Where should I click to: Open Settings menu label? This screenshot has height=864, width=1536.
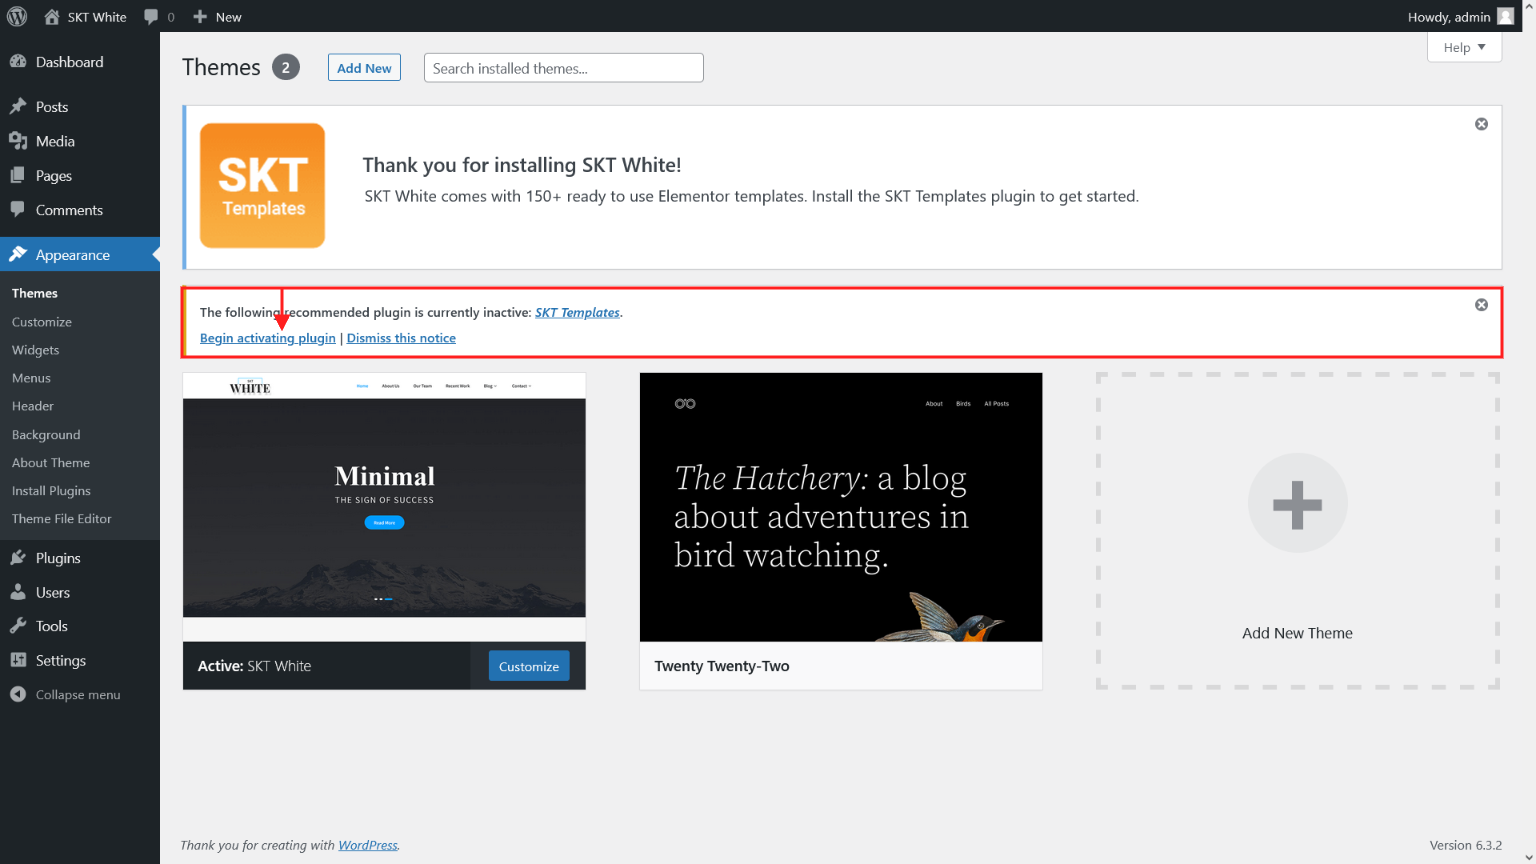point(61,661)
